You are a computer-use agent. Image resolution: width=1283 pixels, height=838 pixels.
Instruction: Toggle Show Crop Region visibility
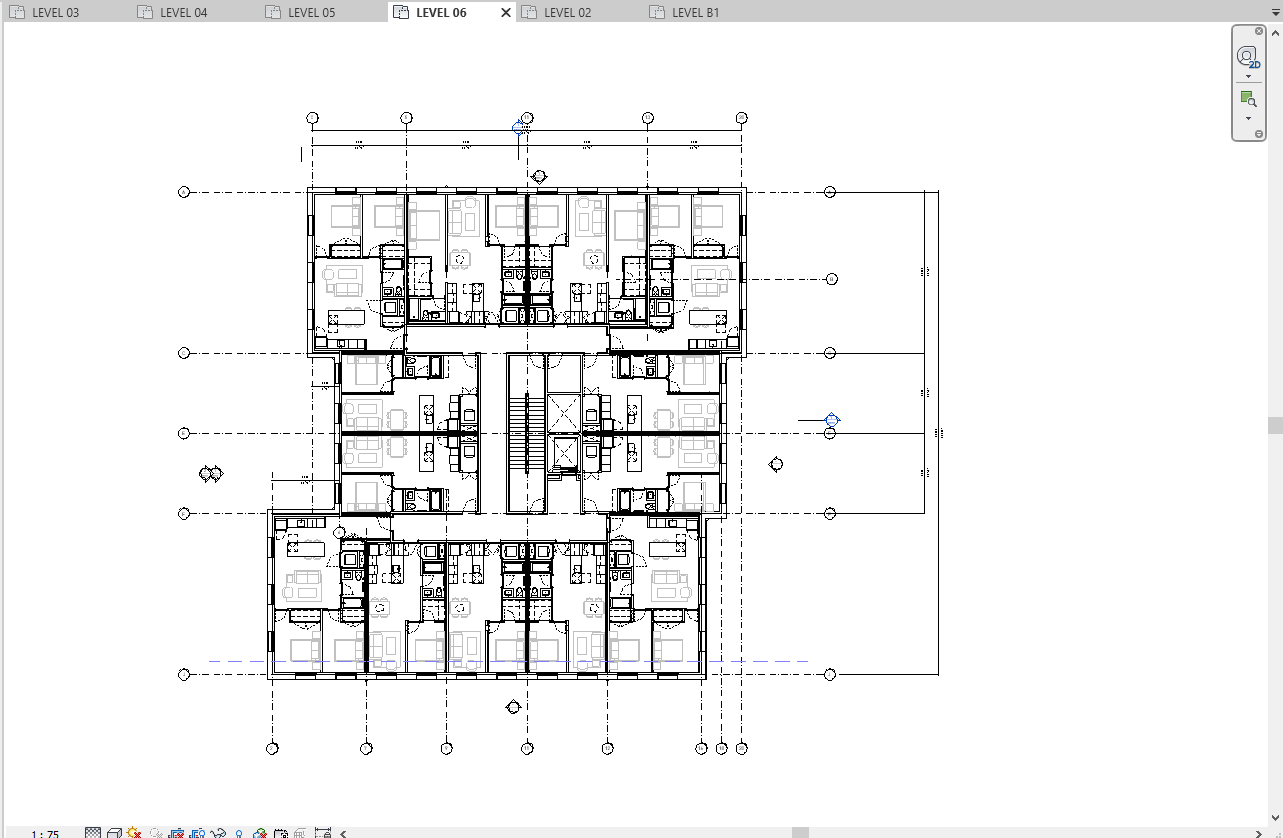click(196, 832)
